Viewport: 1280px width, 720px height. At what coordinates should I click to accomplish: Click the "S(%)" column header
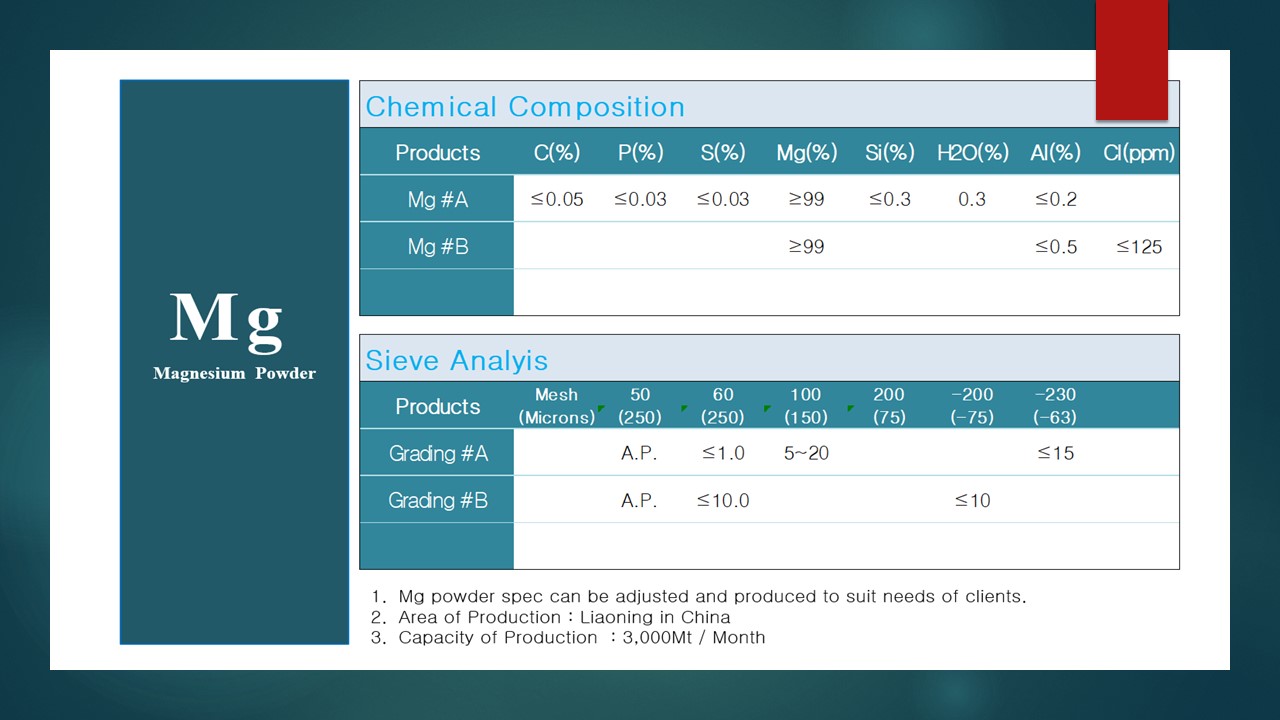pyautogui.click(x=723, y=153)
